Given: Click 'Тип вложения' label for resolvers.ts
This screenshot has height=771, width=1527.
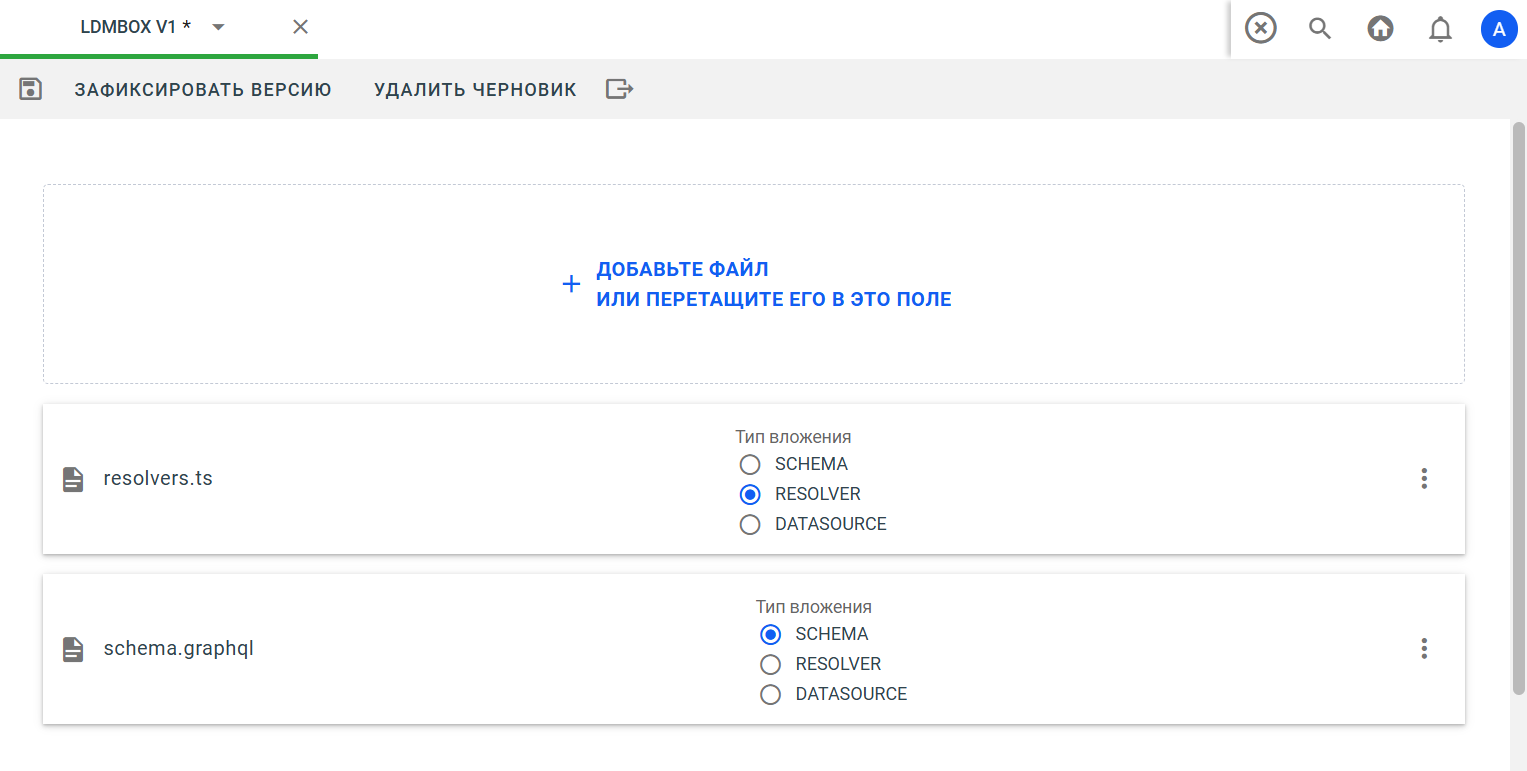Looking at the screenshot, I should coord(793,437).
